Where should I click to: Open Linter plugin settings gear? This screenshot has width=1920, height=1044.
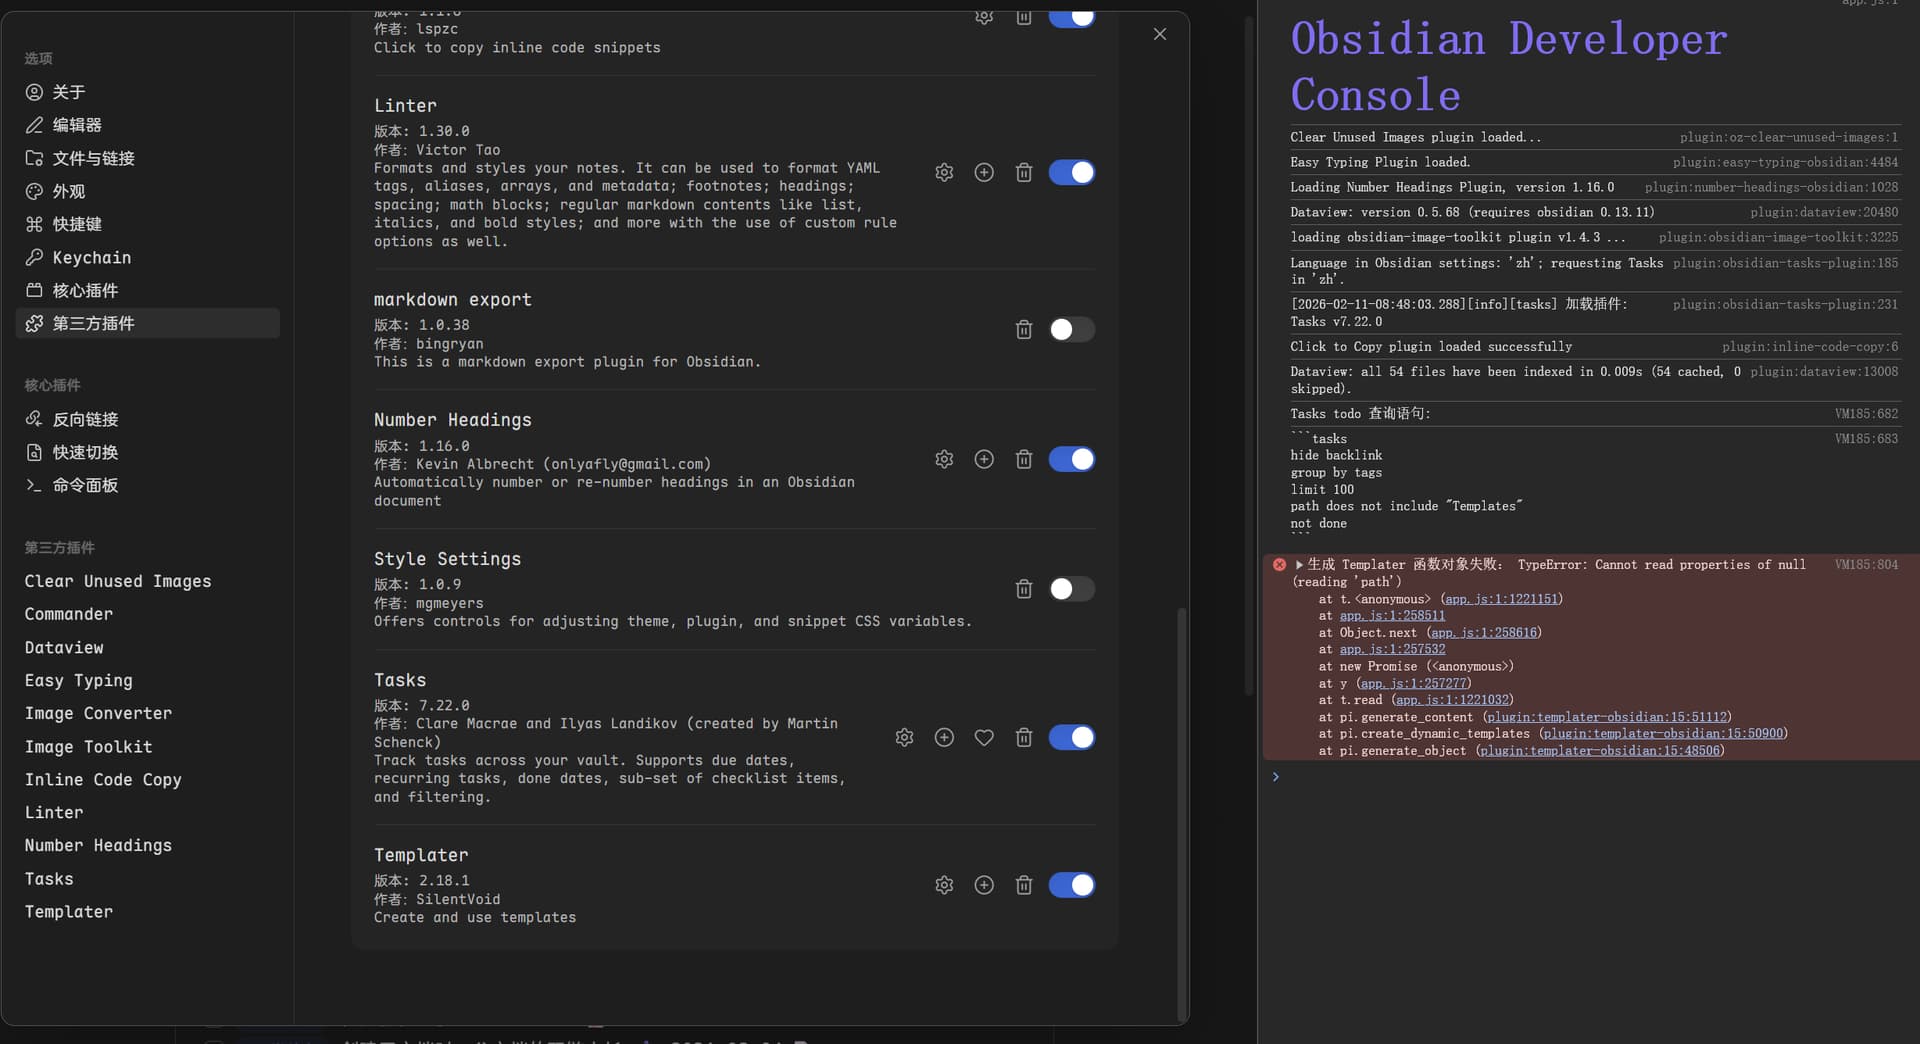click(944, 173)
